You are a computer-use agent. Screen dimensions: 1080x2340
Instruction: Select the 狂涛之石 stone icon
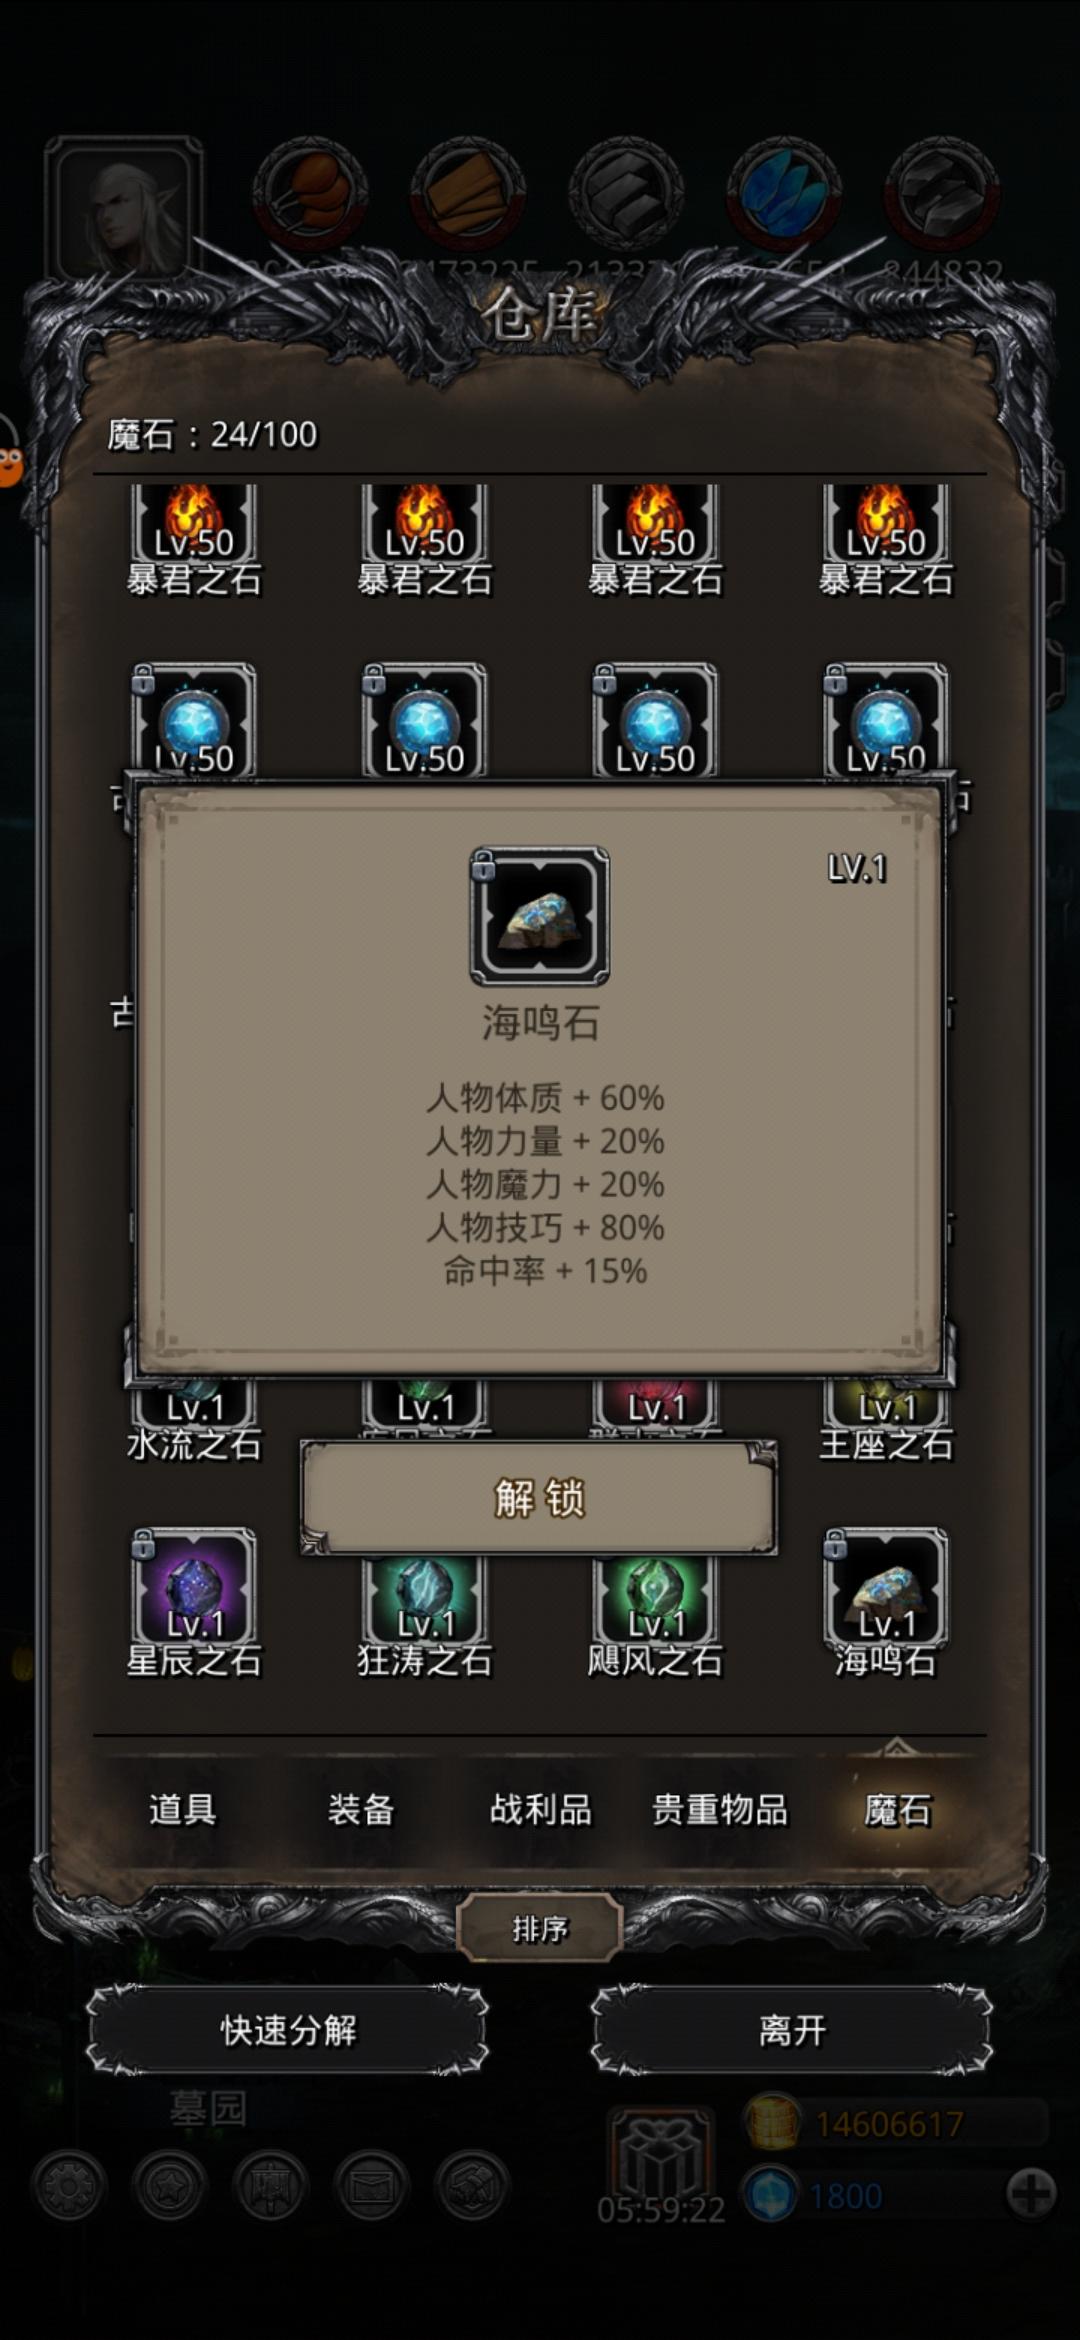pyautogui.click(x=425, y=1600)
